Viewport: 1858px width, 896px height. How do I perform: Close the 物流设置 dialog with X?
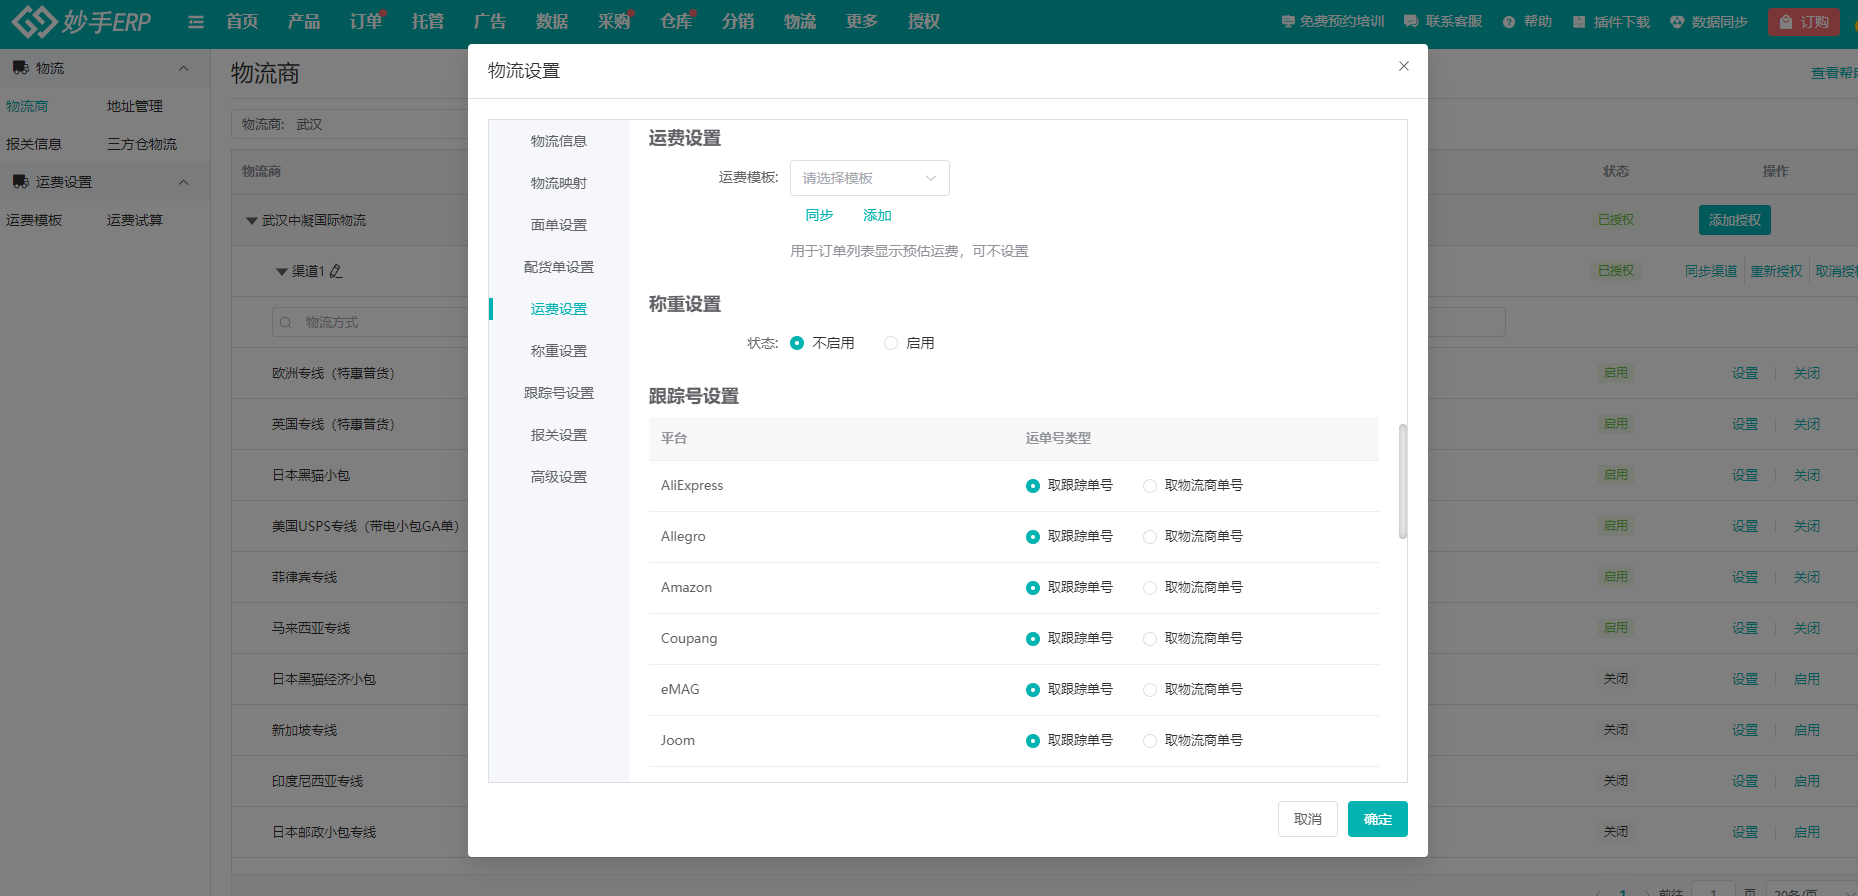(1404, 66)
